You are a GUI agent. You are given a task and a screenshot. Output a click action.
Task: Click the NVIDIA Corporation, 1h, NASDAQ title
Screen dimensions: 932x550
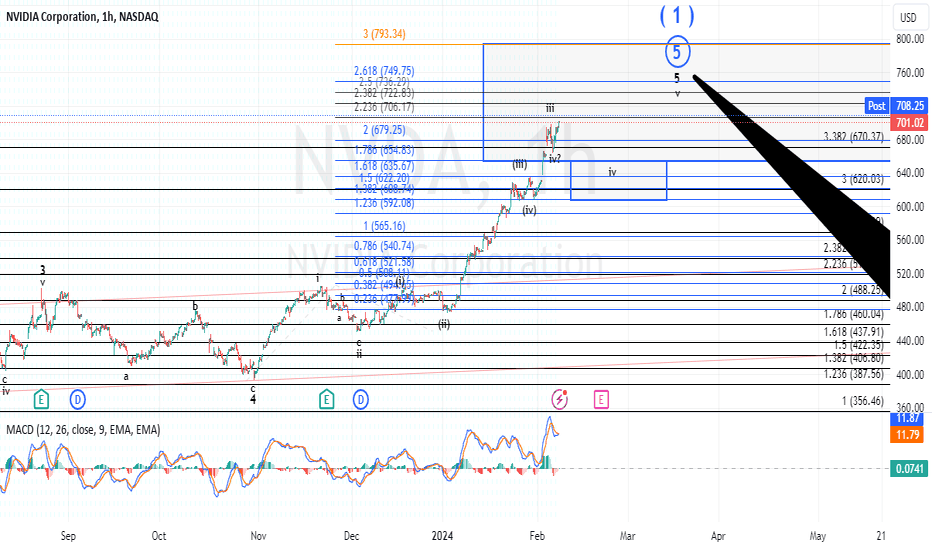coord(82,17)
